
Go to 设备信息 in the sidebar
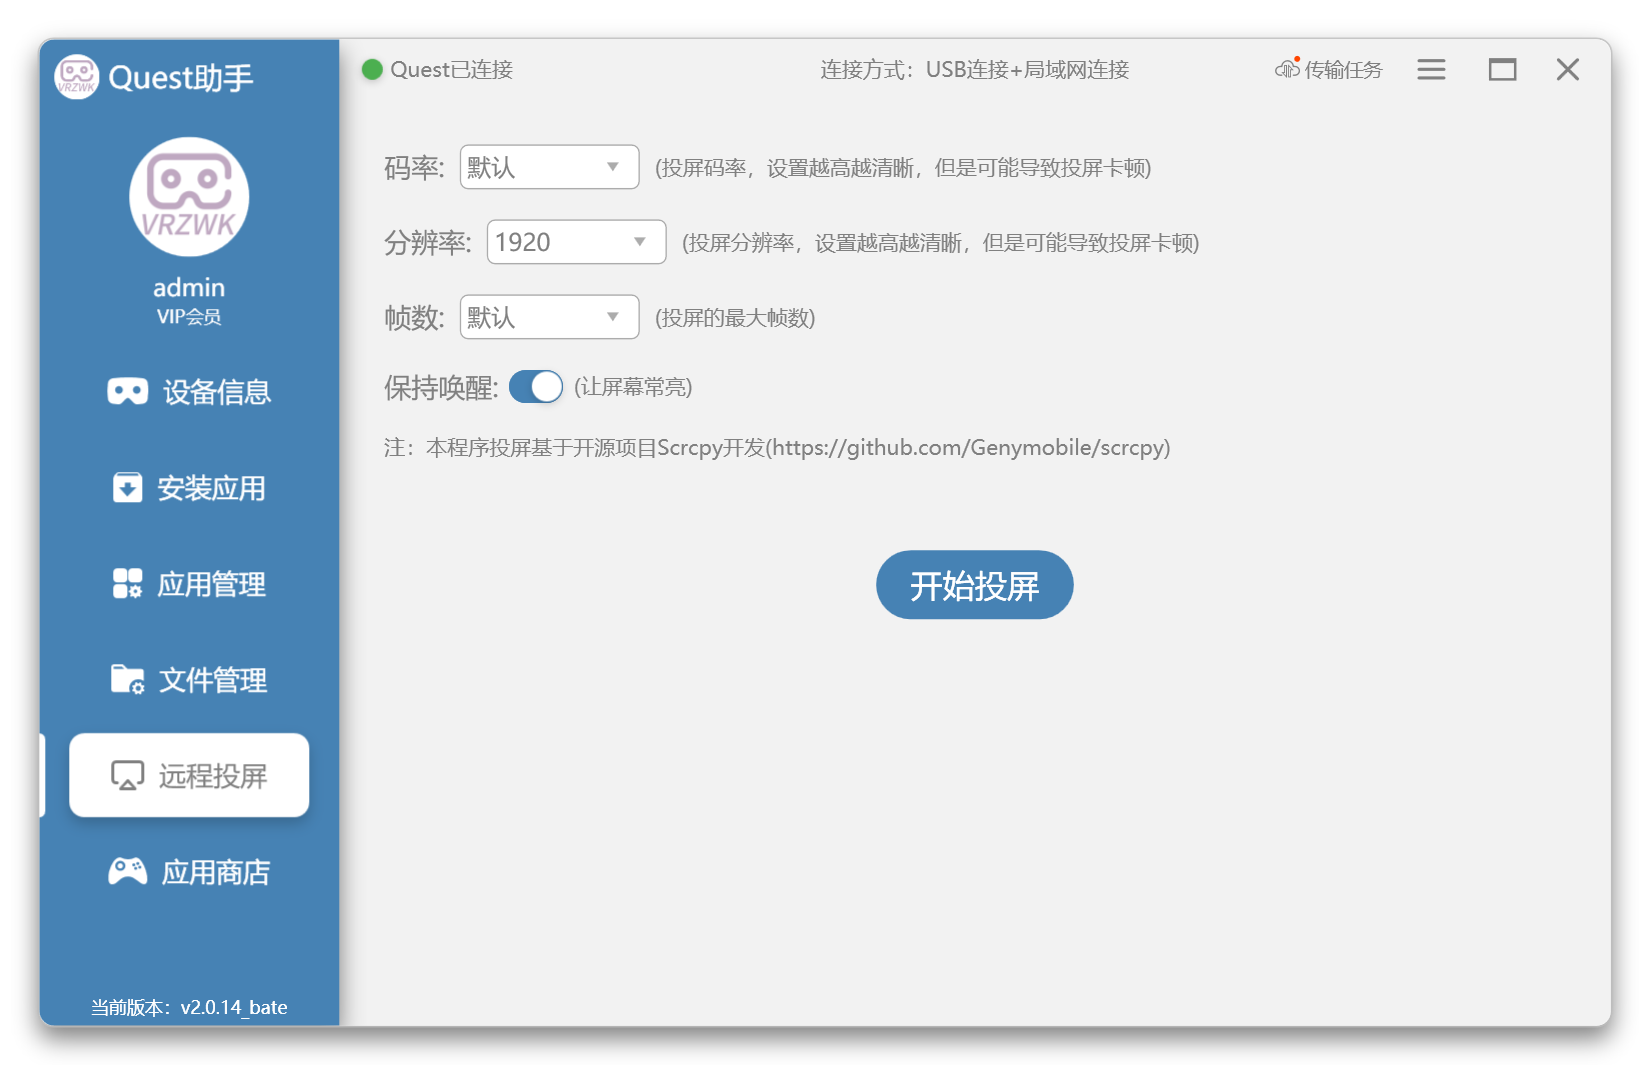pos(217,392)
